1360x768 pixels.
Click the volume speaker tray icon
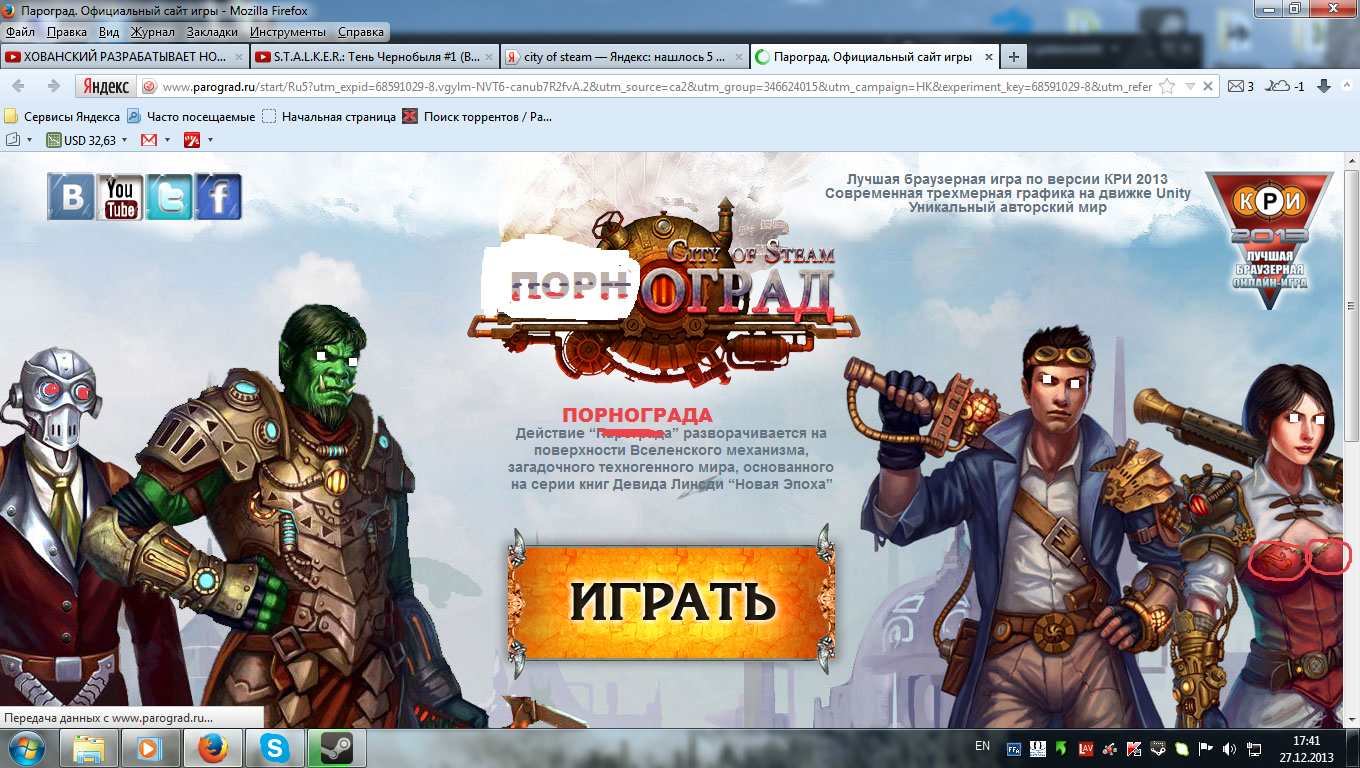(1229, 747)
